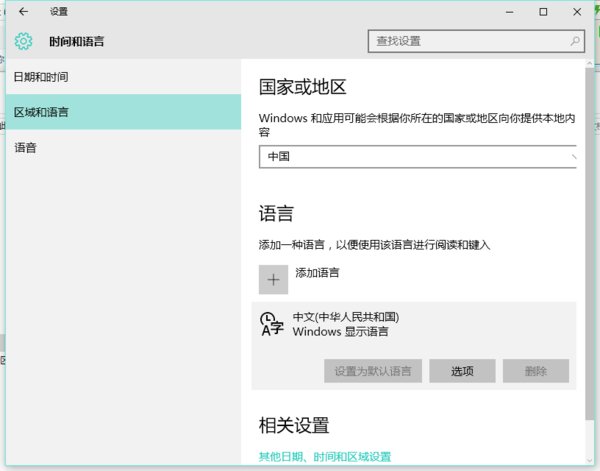Minimize the Settings window
600x471 pixels.
509,12
